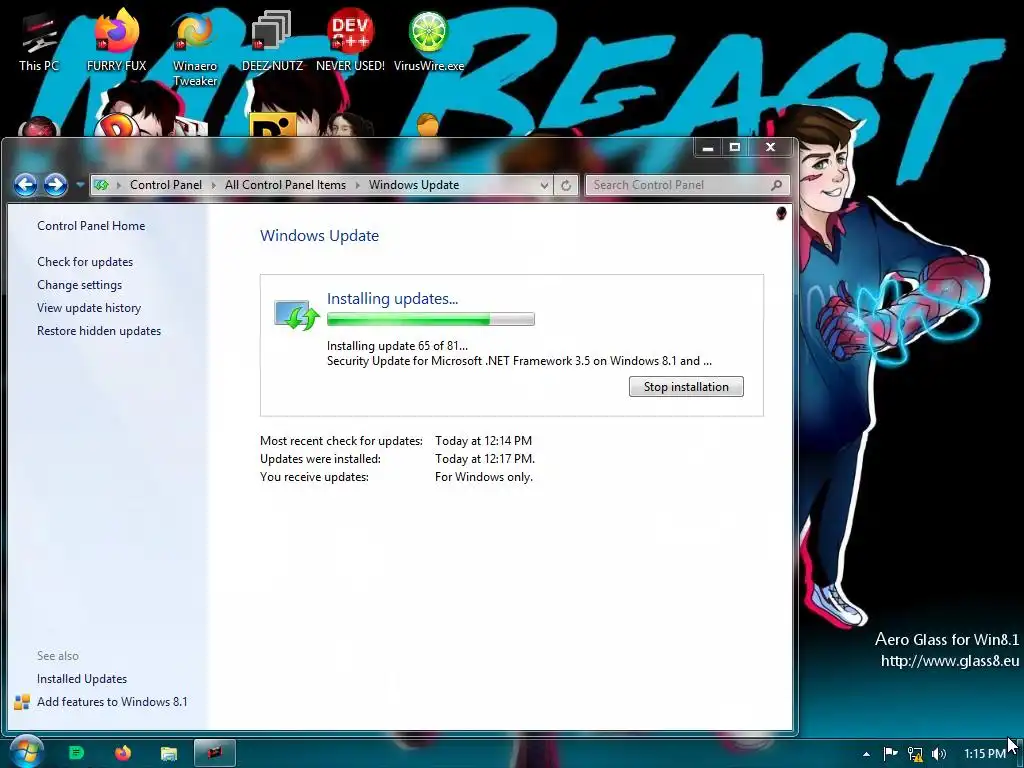This screenshot has height=768, width=1024.
Task: Click the search magnifier icon
Action: pos(776,185)
